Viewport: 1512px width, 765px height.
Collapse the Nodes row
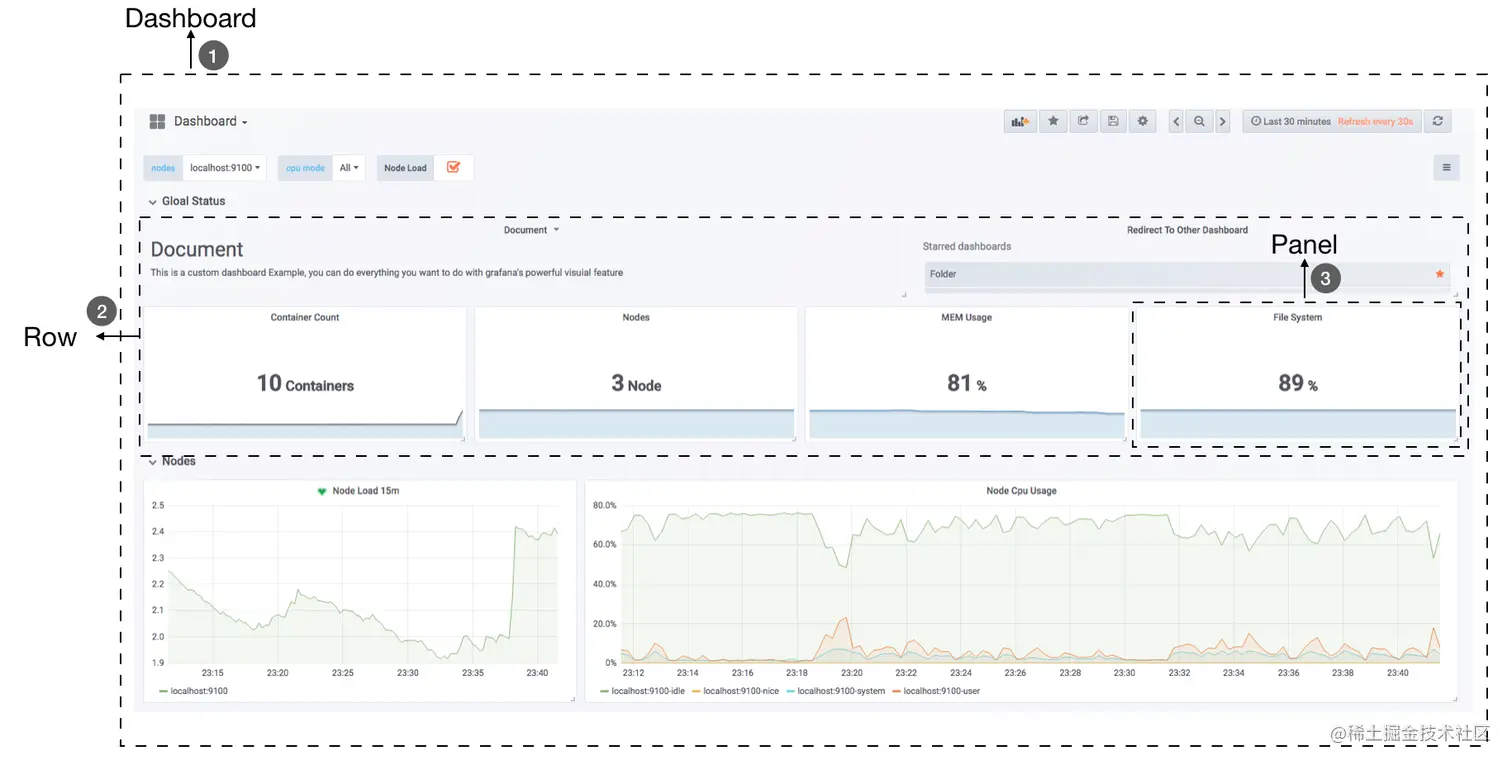tap(172, 461)
